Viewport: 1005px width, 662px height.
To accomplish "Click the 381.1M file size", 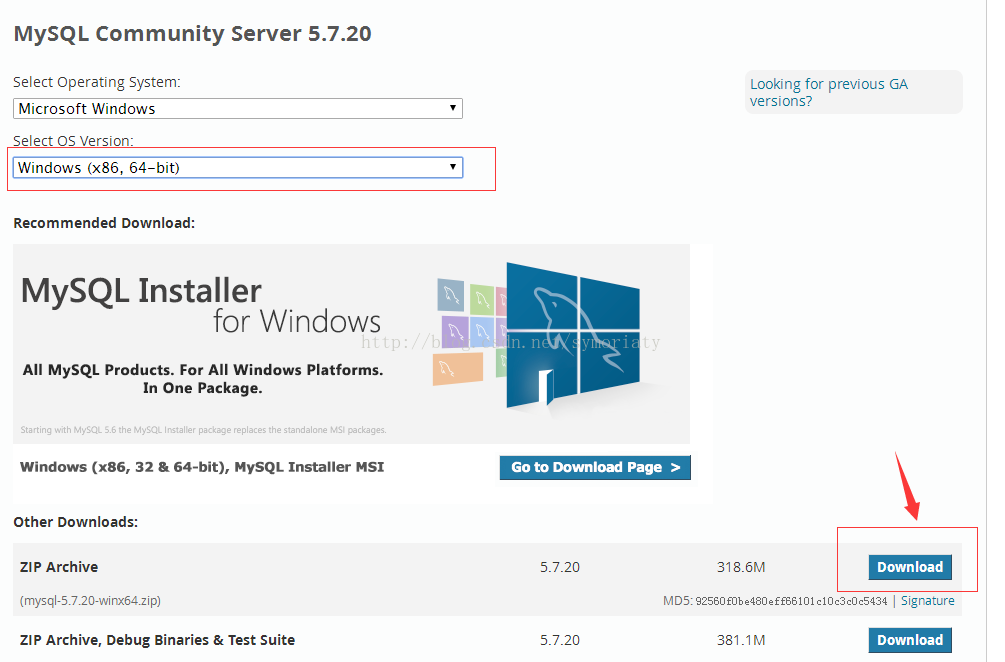I will click(741, 640).
